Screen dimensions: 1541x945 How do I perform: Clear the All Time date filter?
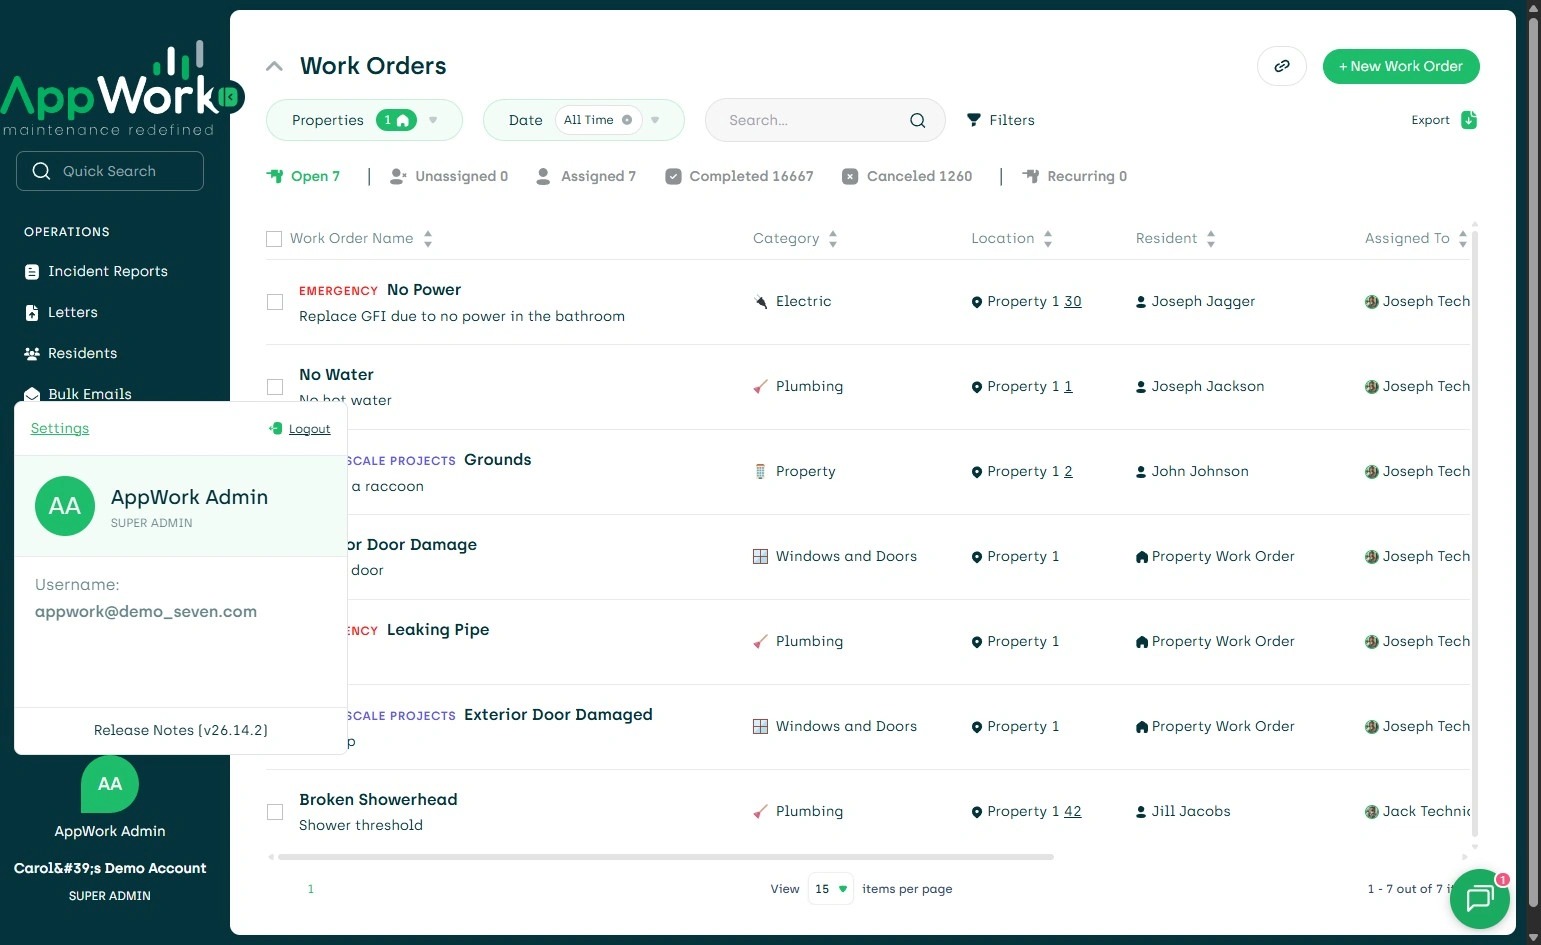click(627, 120)
